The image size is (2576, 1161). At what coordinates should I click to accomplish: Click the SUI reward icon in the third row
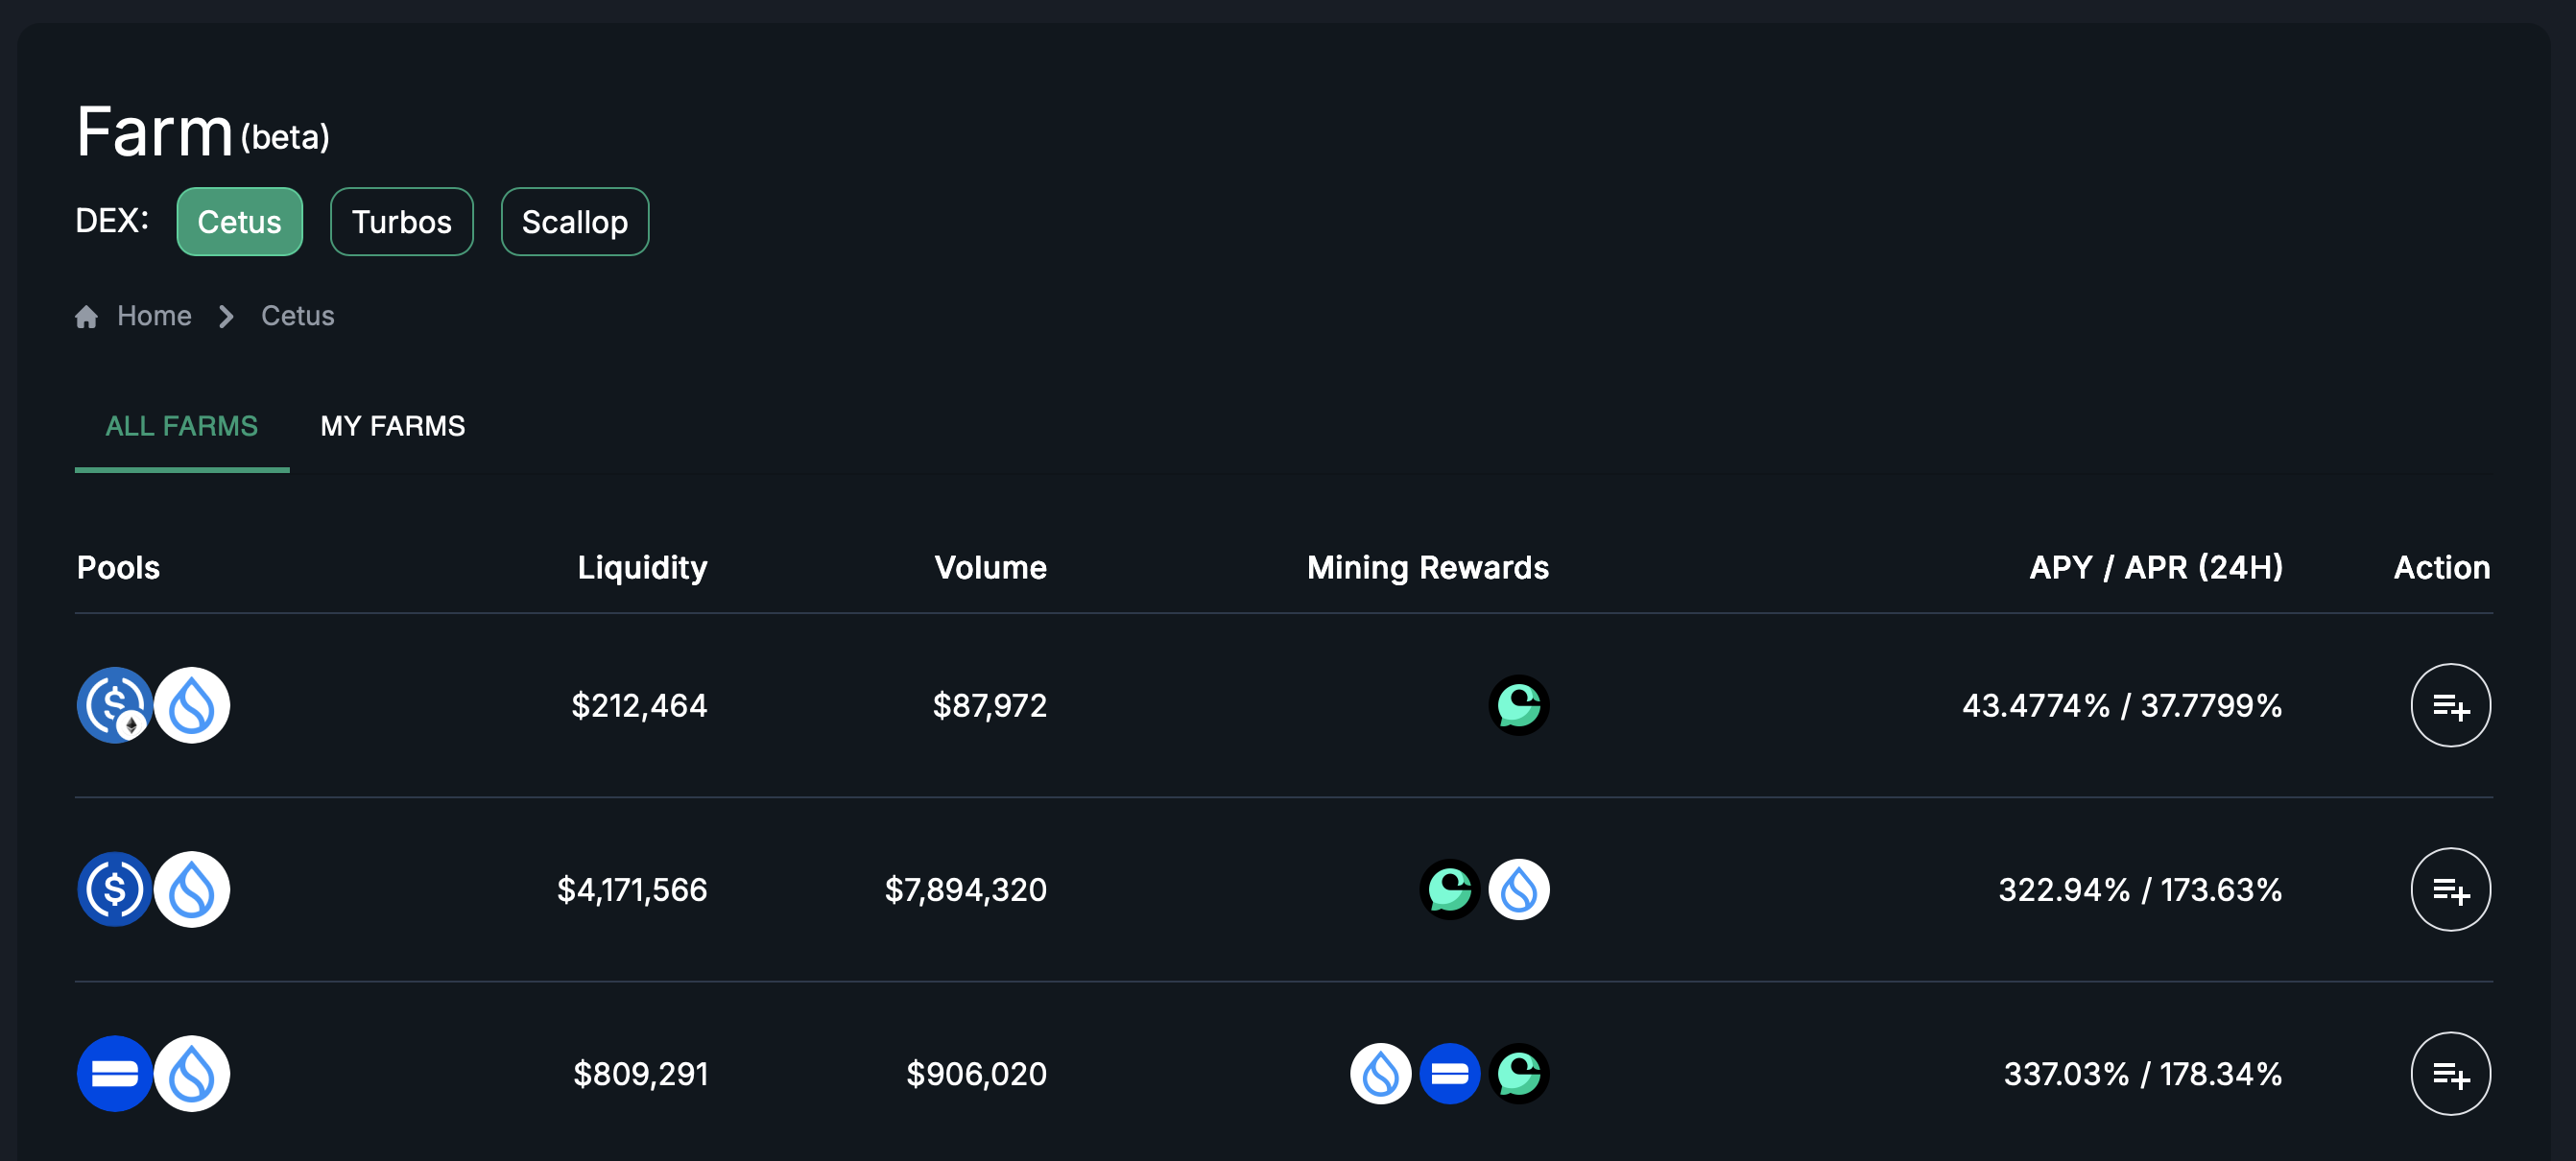[x=1380, y=1073]
